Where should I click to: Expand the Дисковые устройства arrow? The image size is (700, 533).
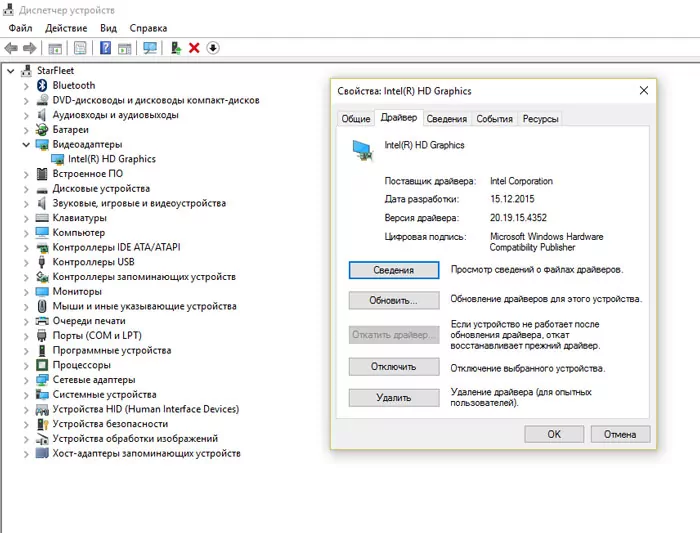point(26,189)
